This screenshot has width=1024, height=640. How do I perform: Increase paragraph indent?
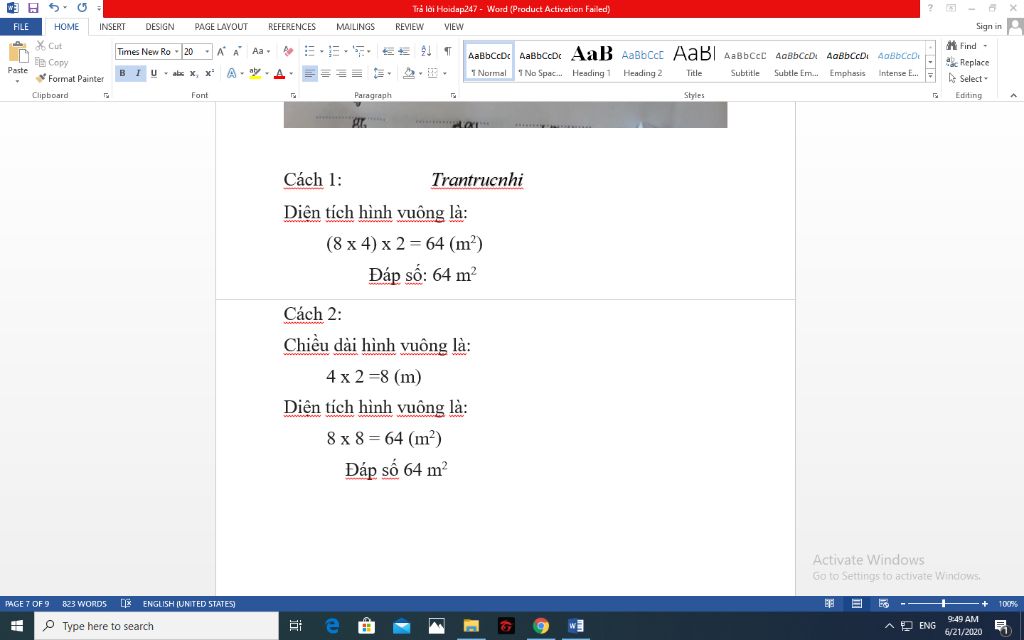coord(404,51)
